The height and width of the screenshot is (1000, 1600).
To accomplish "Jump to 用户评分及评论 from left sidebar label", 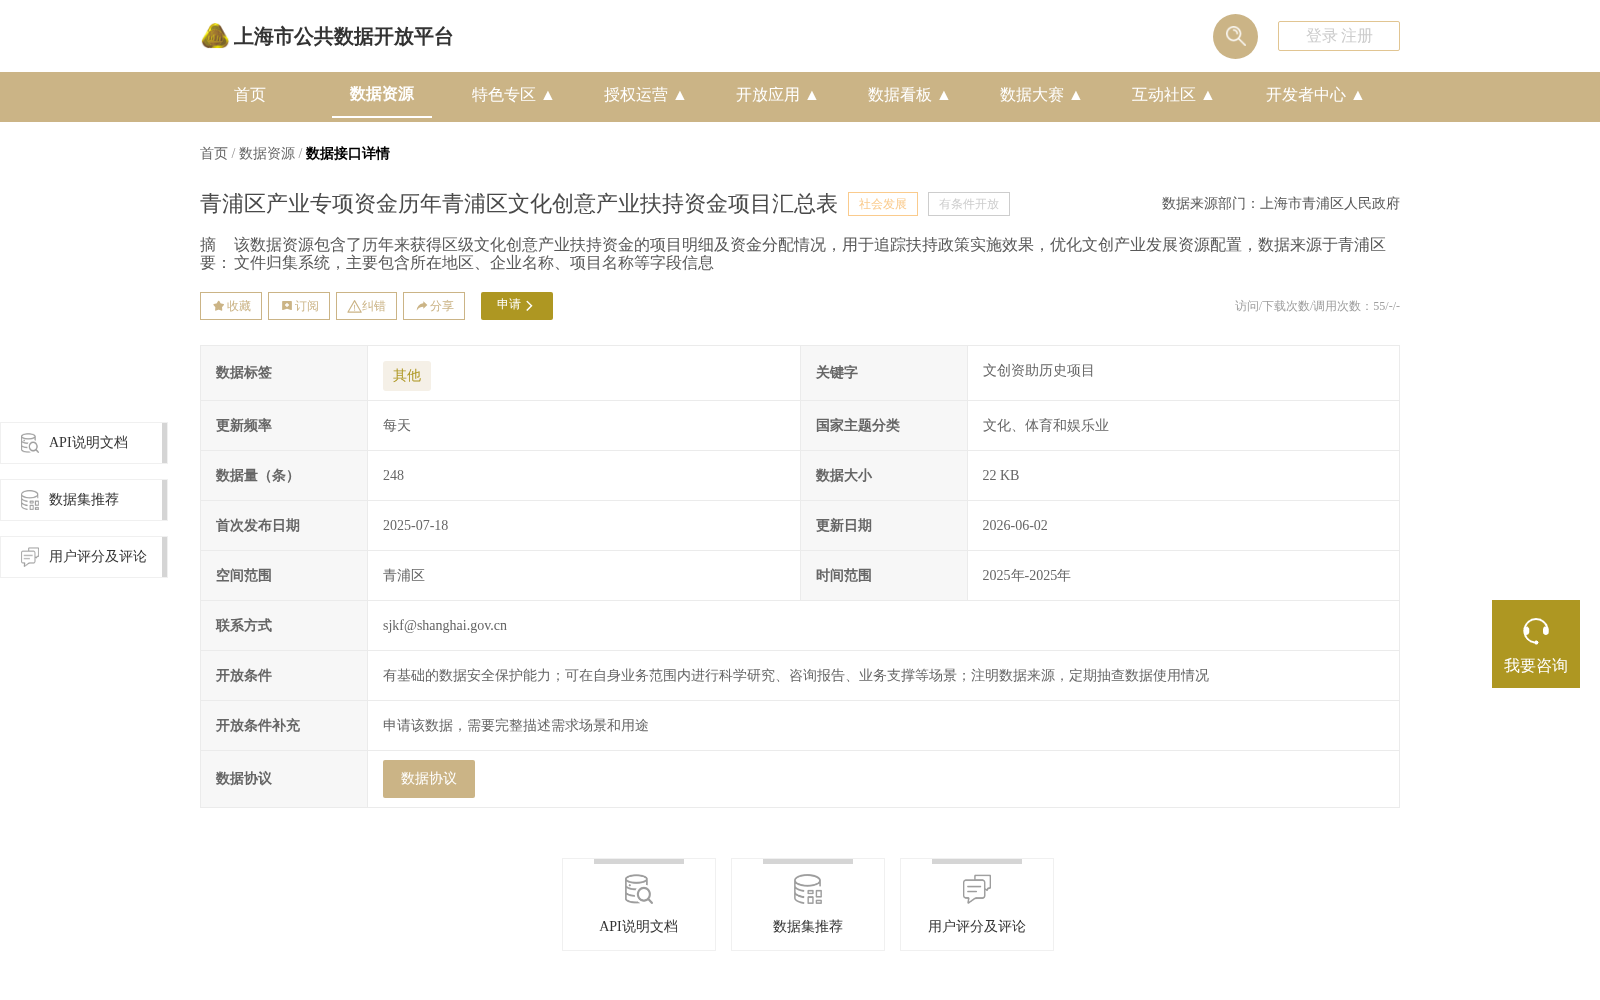I will coord(98,557).
